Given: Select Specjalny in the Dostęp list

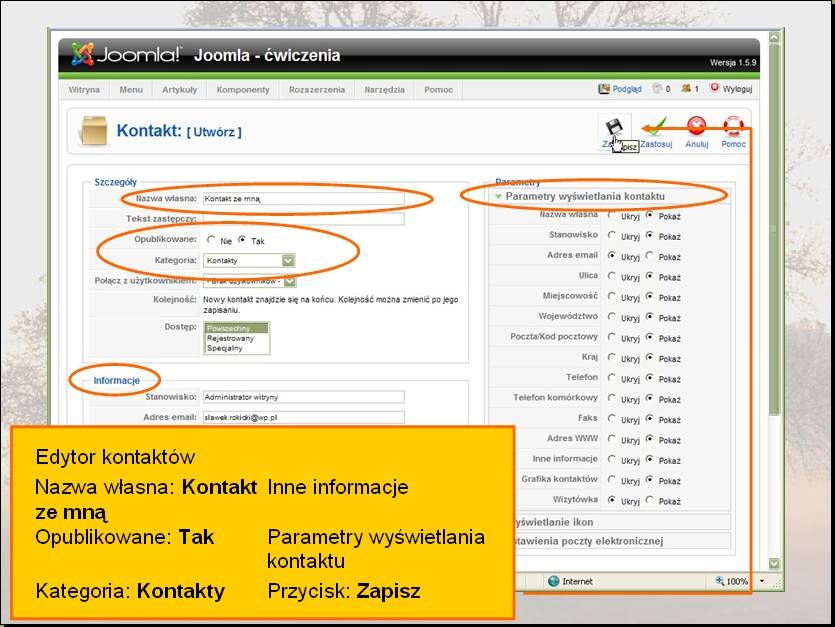Looking at the screenshot, I should (236, 348).
